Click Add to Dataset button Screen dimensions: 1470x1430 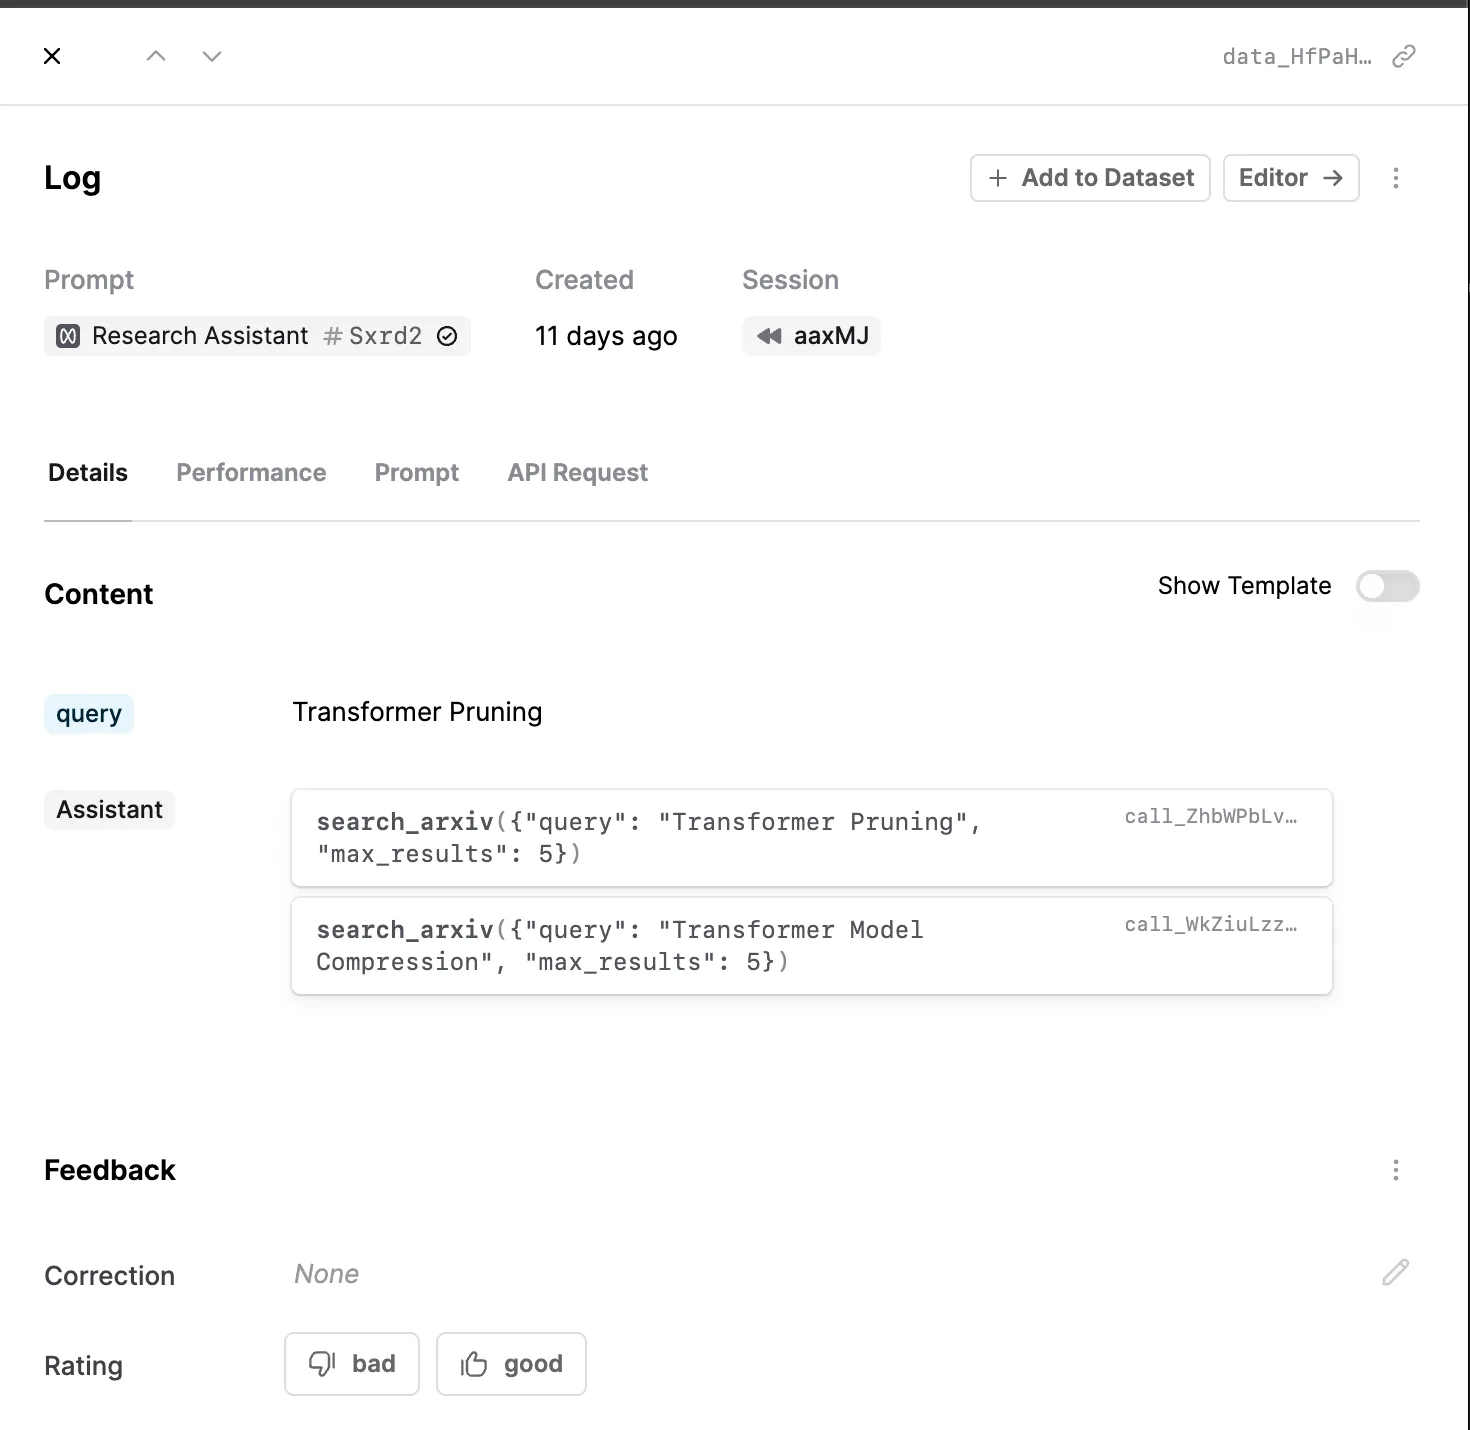(x=1090, y=178)
